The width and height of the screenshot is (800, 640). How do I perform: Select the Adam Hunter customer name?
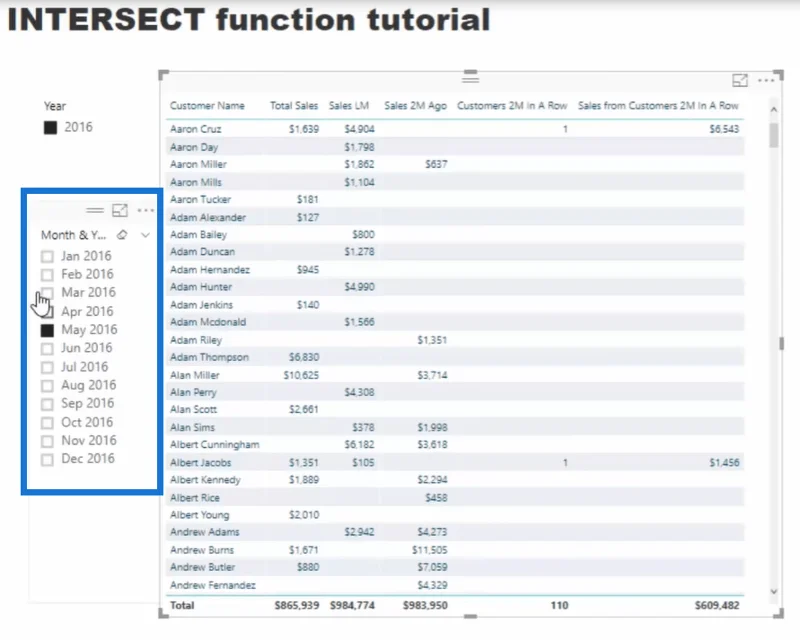pyautogui.click(x=201, y=287)
